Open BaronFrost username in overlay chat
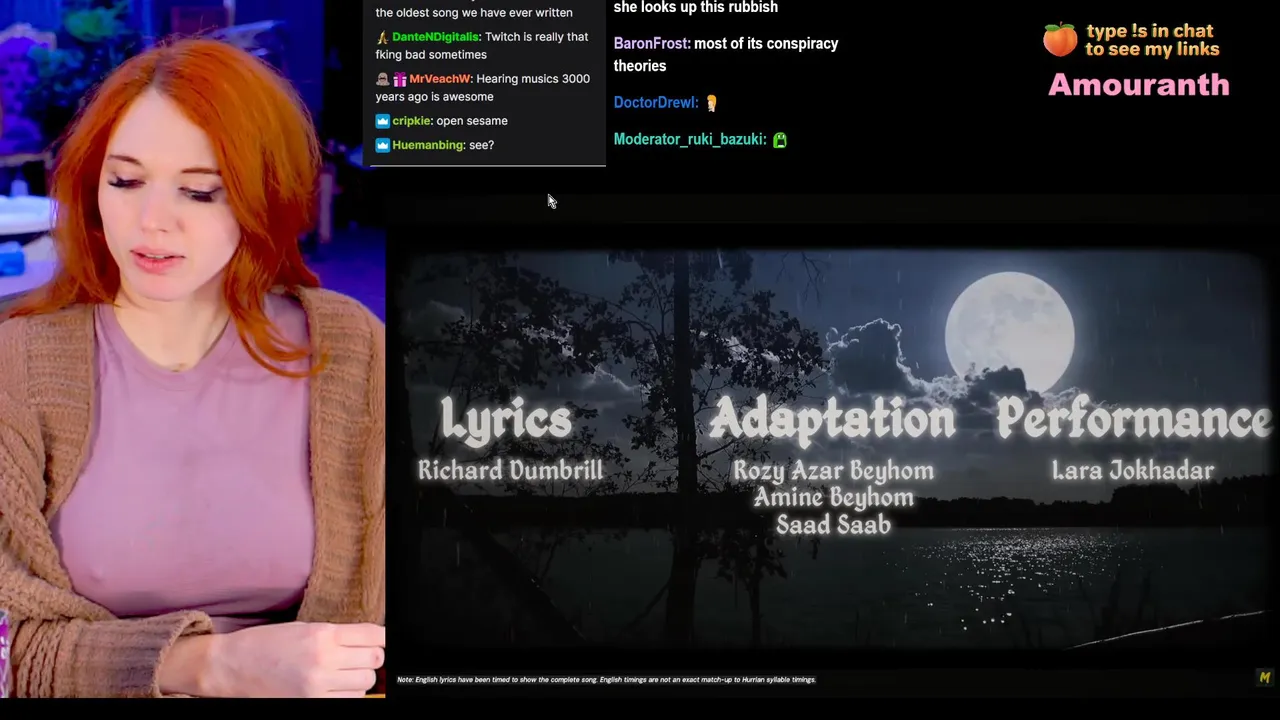This screenshot has width=1280, height=720. click(x=651, y=44)
